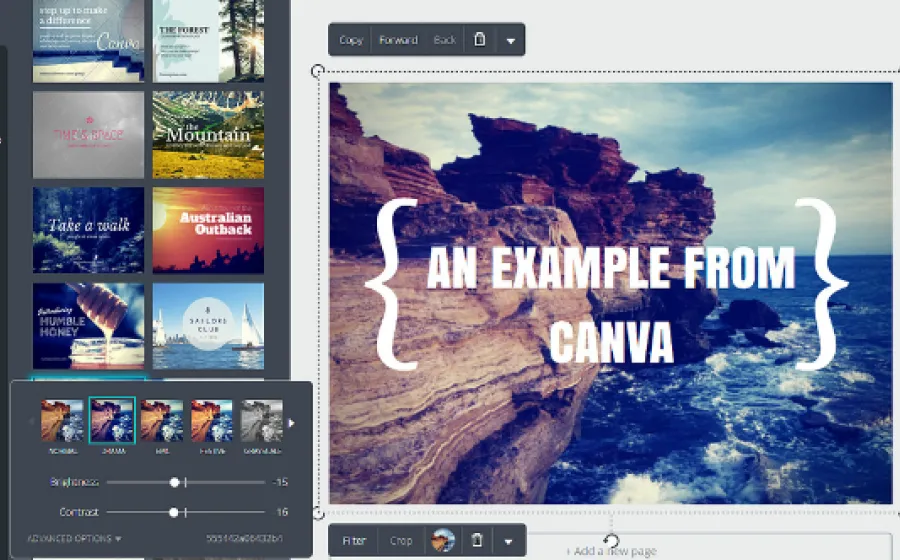Click the Add a new page link

pyautogui.click(x=611, y=551)
